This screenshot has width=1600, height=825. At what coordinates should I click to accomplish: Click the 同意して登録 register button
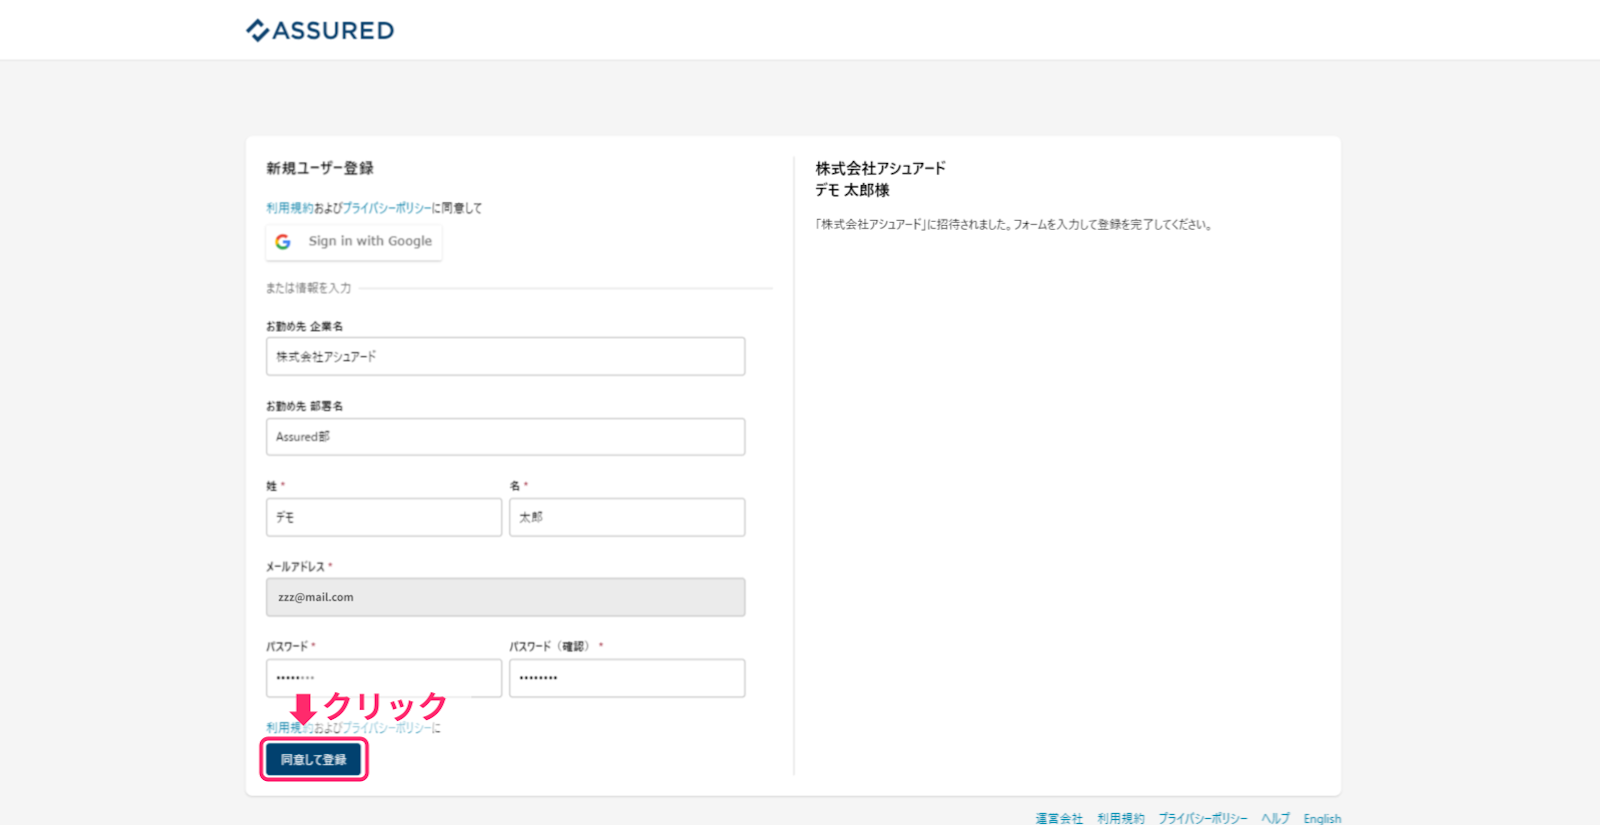(314, 760)
